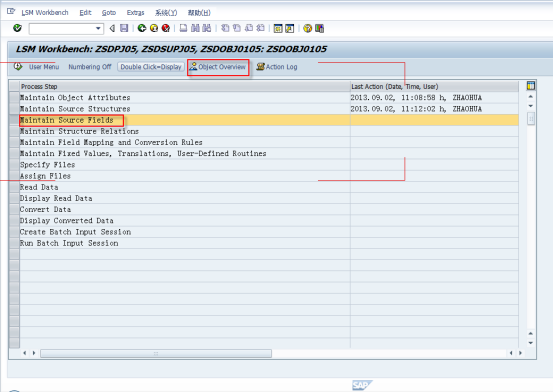Click the Next Page icon

pos(249,28)
